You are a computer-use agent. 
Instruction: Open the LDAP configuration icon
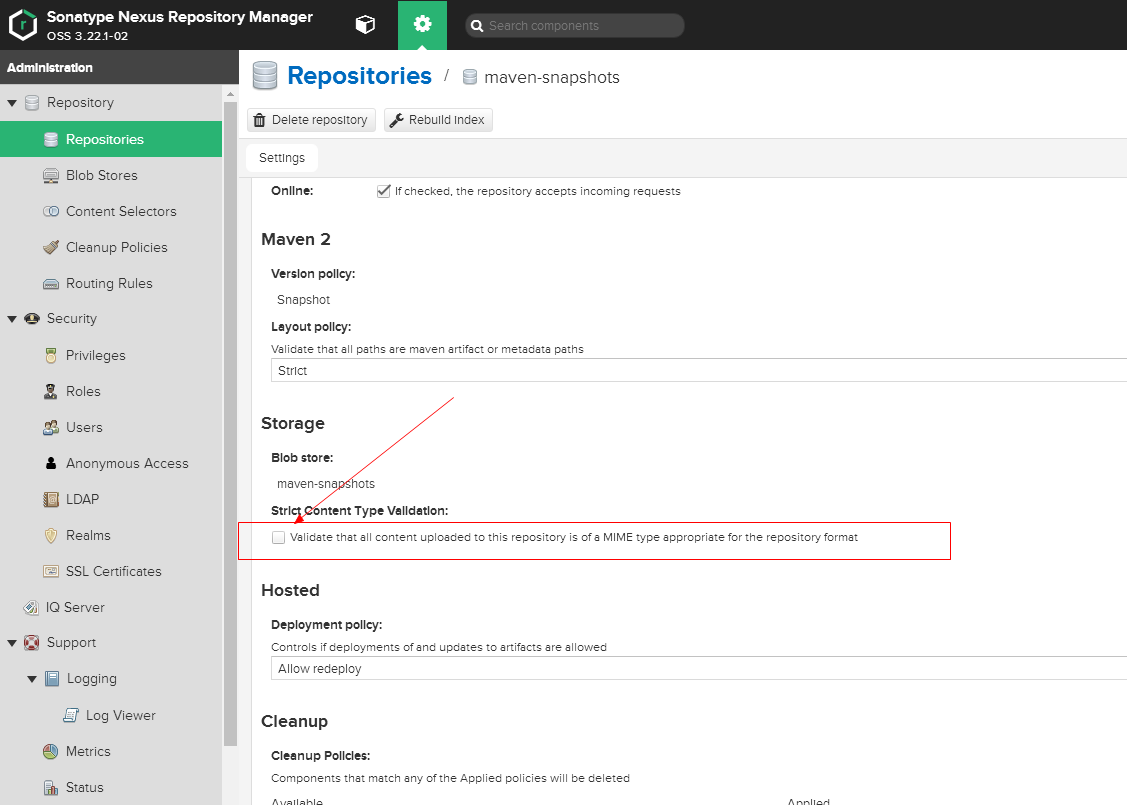pos(48,499)
